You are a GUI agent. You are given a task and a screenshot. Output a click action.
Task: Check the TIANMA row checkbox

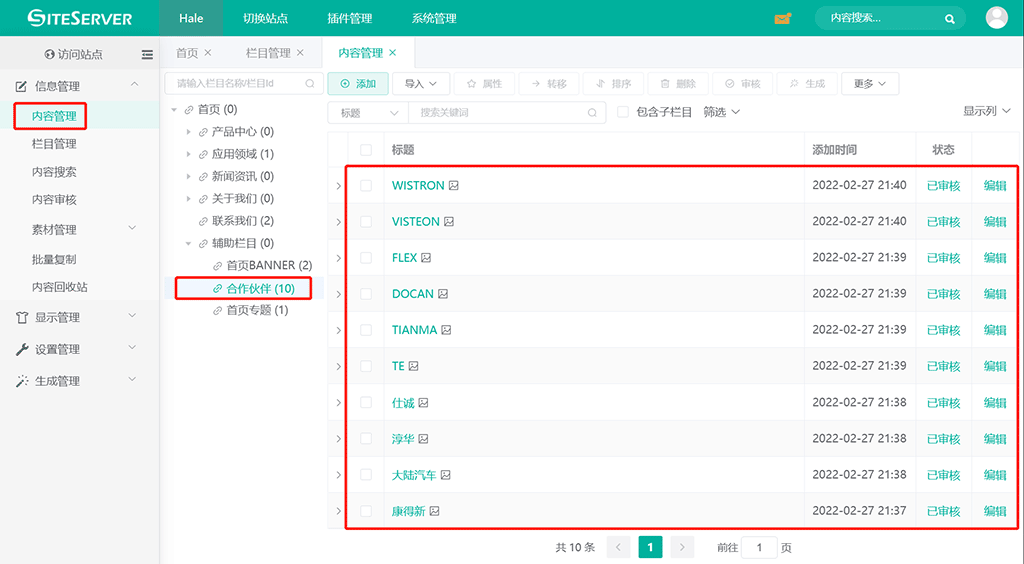pos(366,330)
